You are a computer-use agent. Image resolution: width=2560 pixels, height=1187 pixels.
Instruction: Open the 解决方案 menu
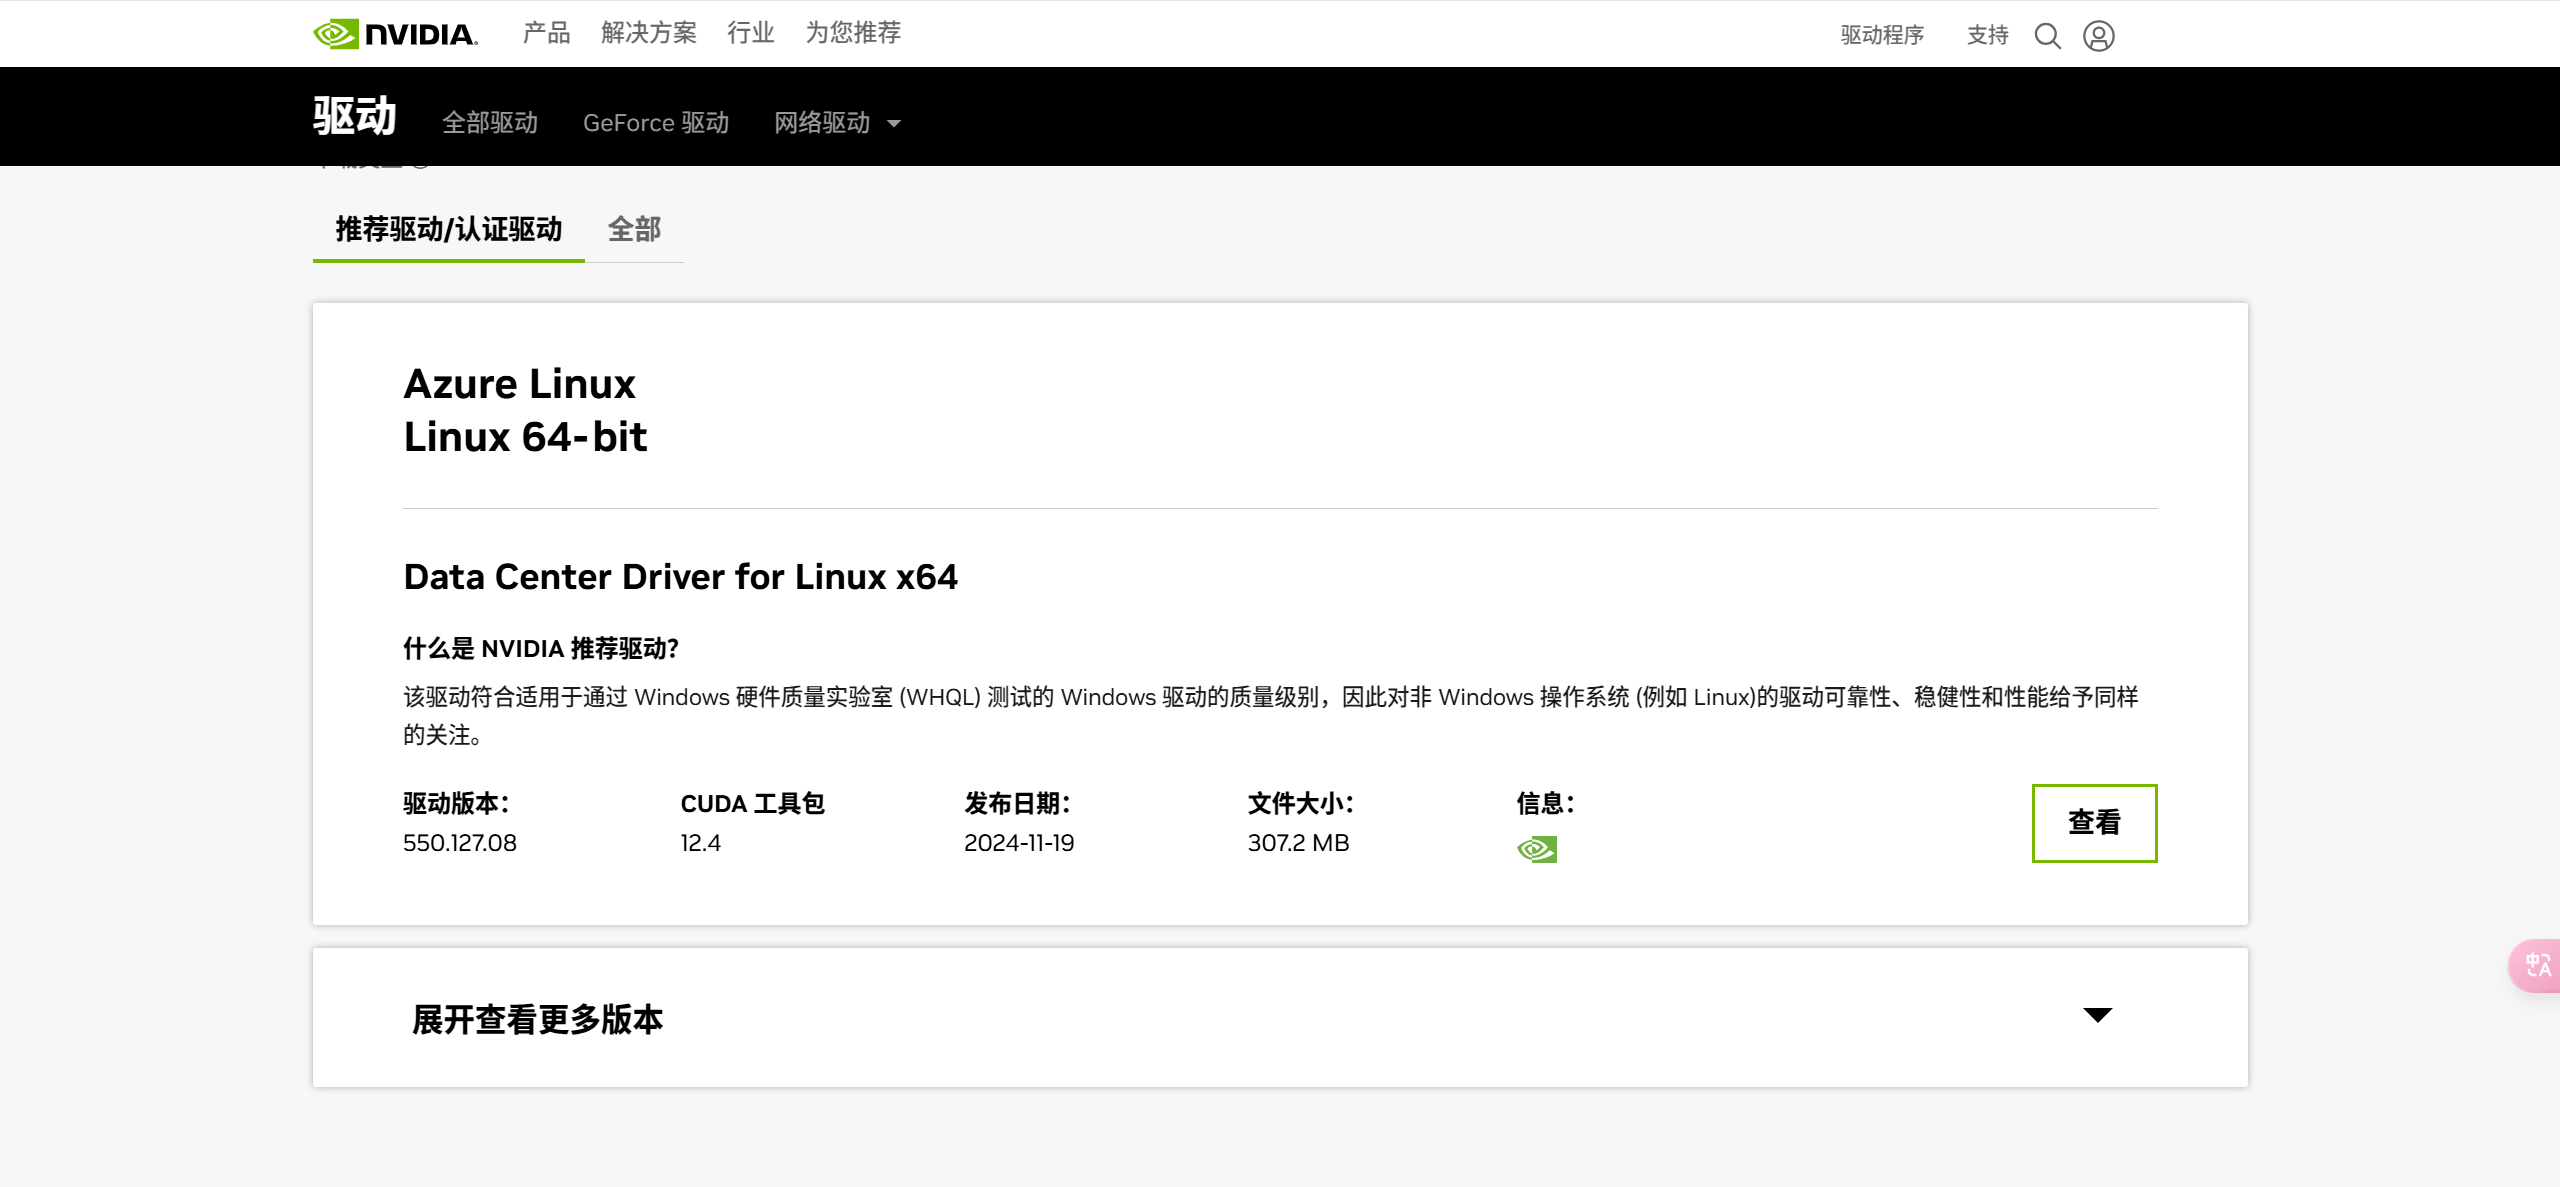coord(648,33)
